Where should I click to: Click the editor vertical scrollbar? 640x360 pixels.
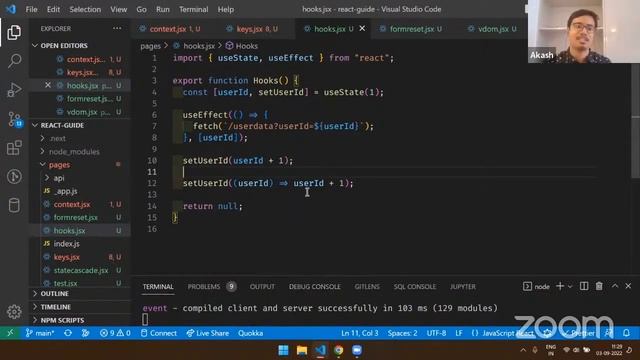click(x=635, y=122)
